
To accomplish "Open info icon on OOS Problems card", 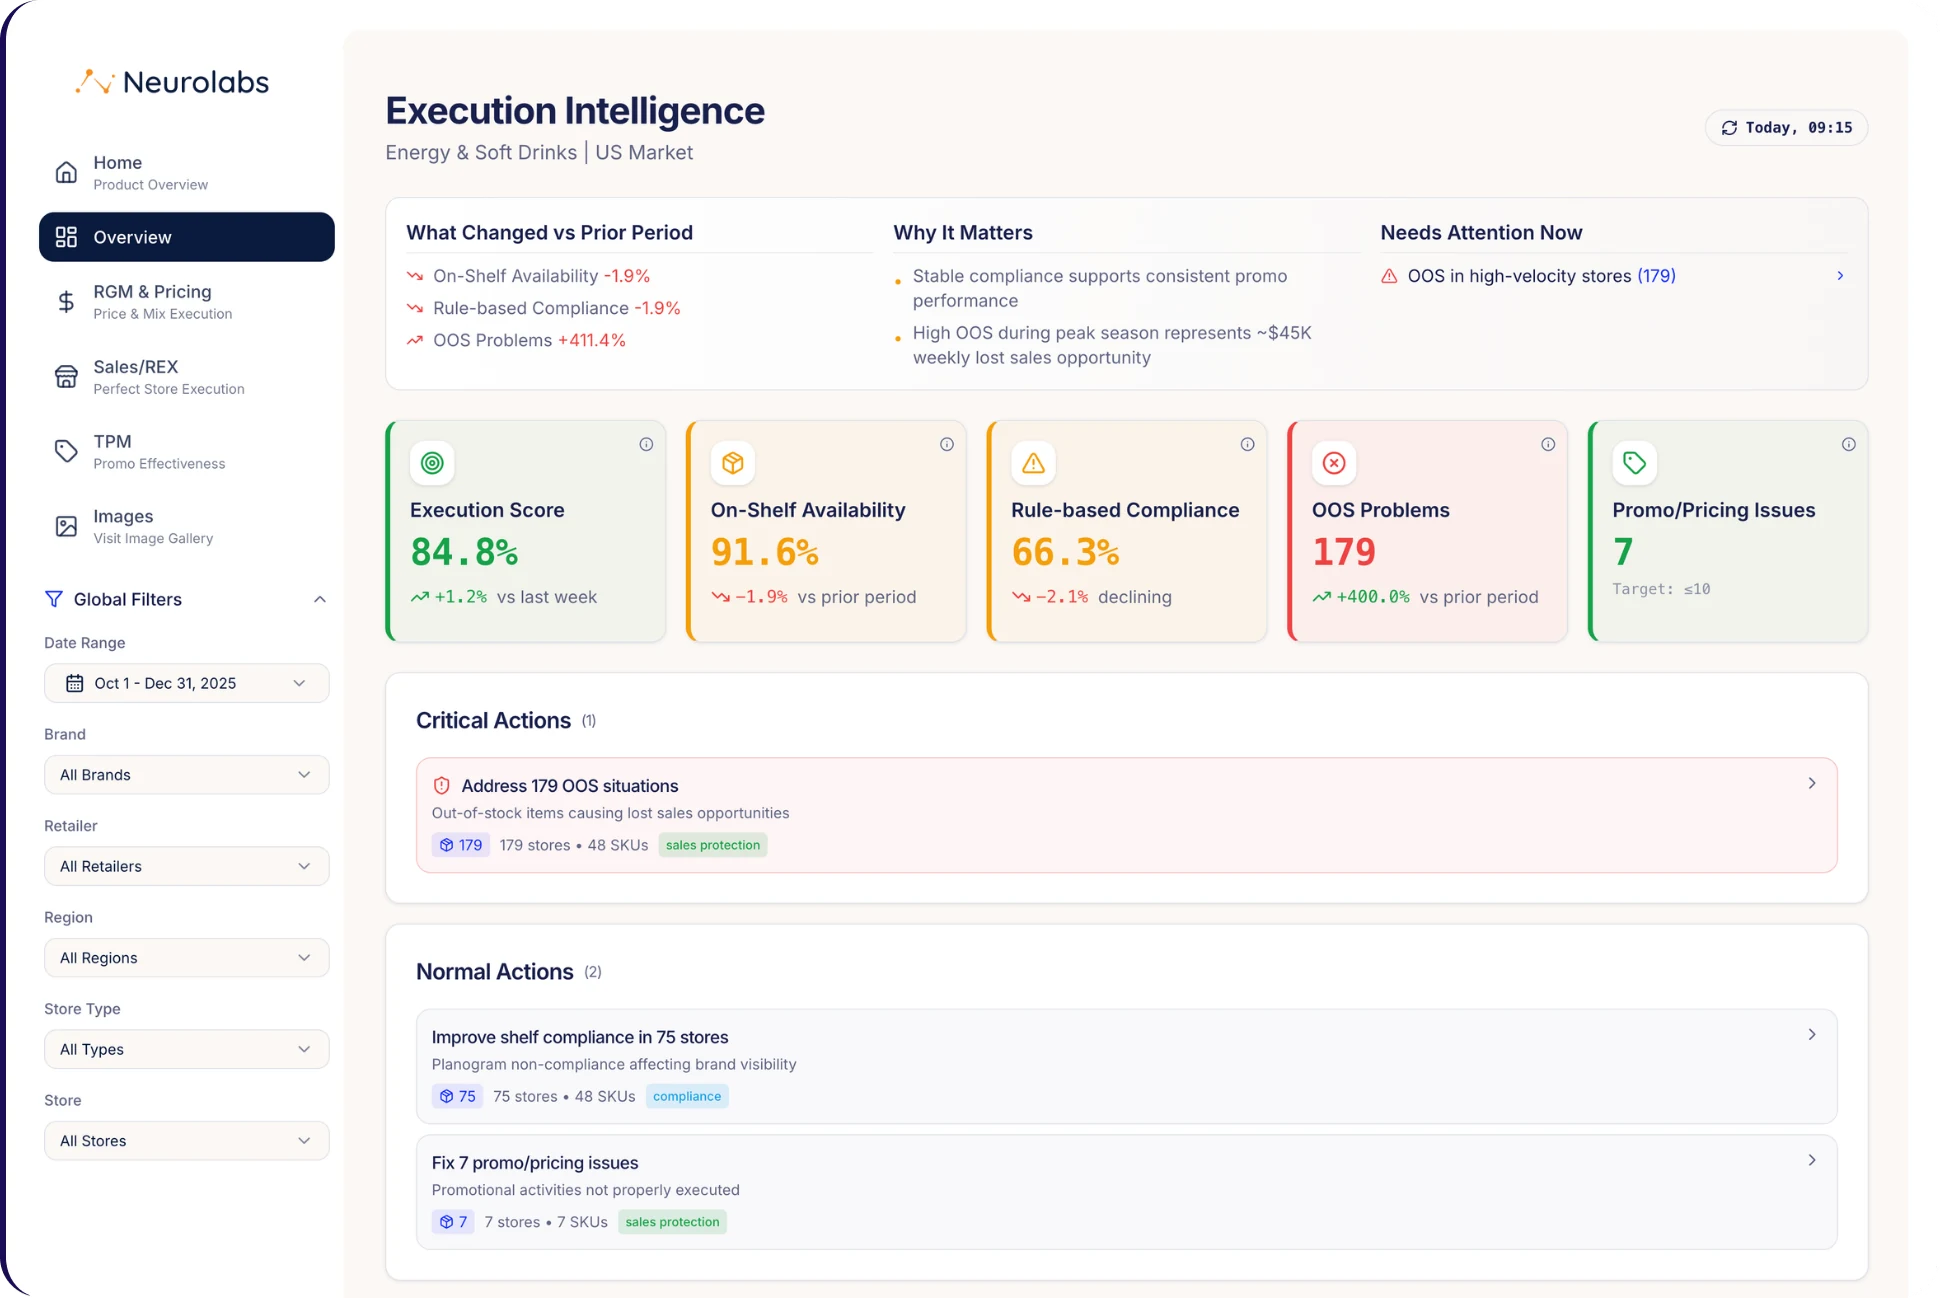I will pyautogui.click(x=1548, y=444).
